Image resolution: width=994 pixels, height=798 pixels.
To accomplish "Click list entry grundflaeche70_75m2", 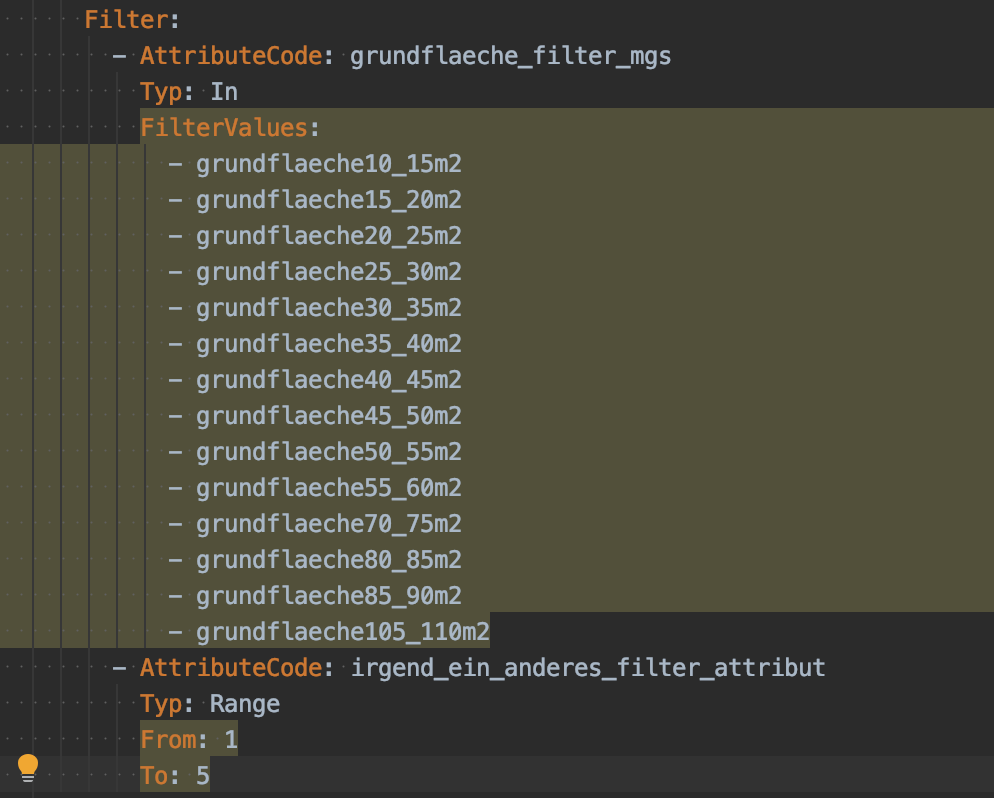I will (328, 523).
